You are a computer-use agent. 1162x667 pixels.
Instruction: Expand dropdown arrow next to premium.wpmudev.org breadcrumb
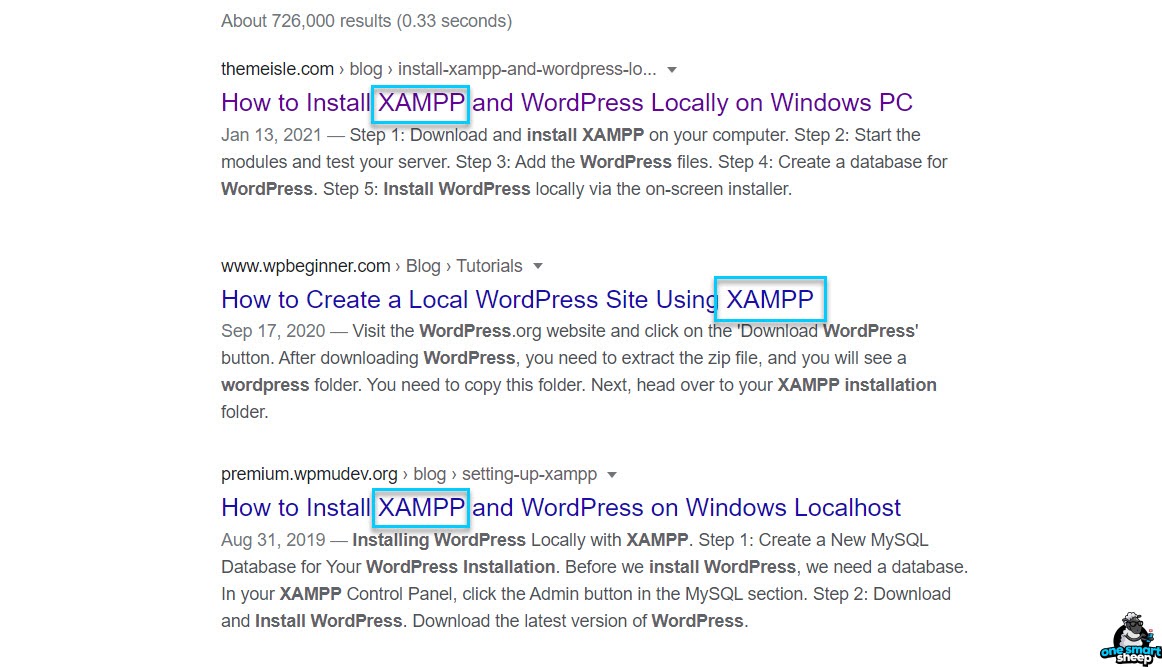pyautogui.click(x=612, y=474)
